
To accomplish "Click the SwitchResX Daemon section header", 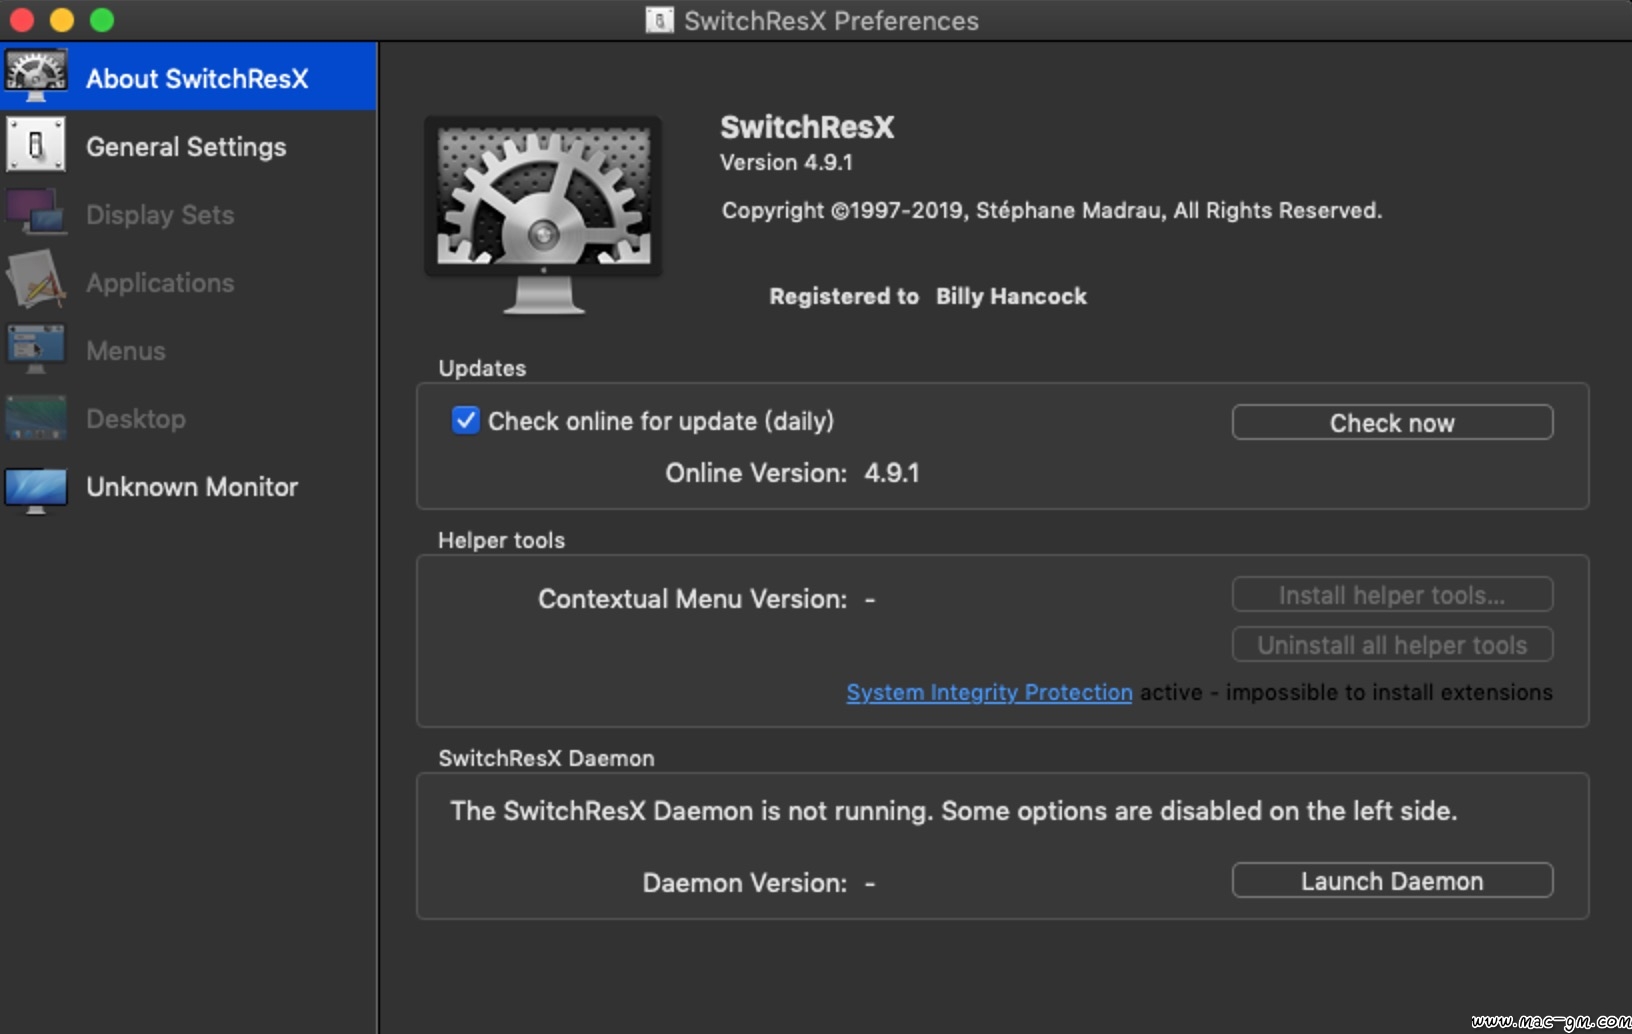I will point(546,758).
